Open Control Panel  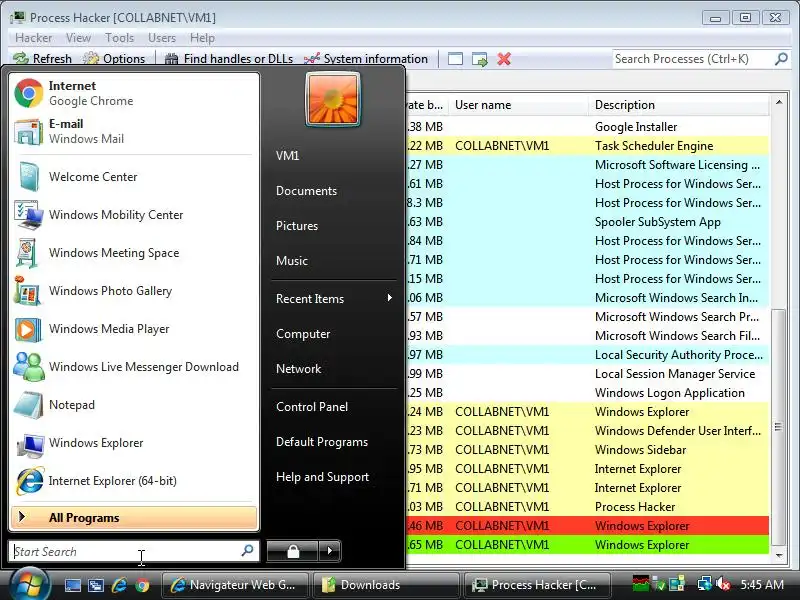click(x=312, y=407)
